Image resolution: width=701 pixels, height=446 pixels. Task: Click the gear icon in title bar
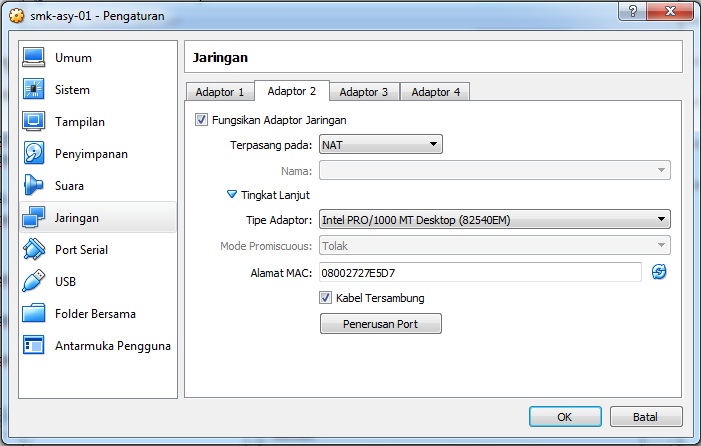click(x=17, y=16)
